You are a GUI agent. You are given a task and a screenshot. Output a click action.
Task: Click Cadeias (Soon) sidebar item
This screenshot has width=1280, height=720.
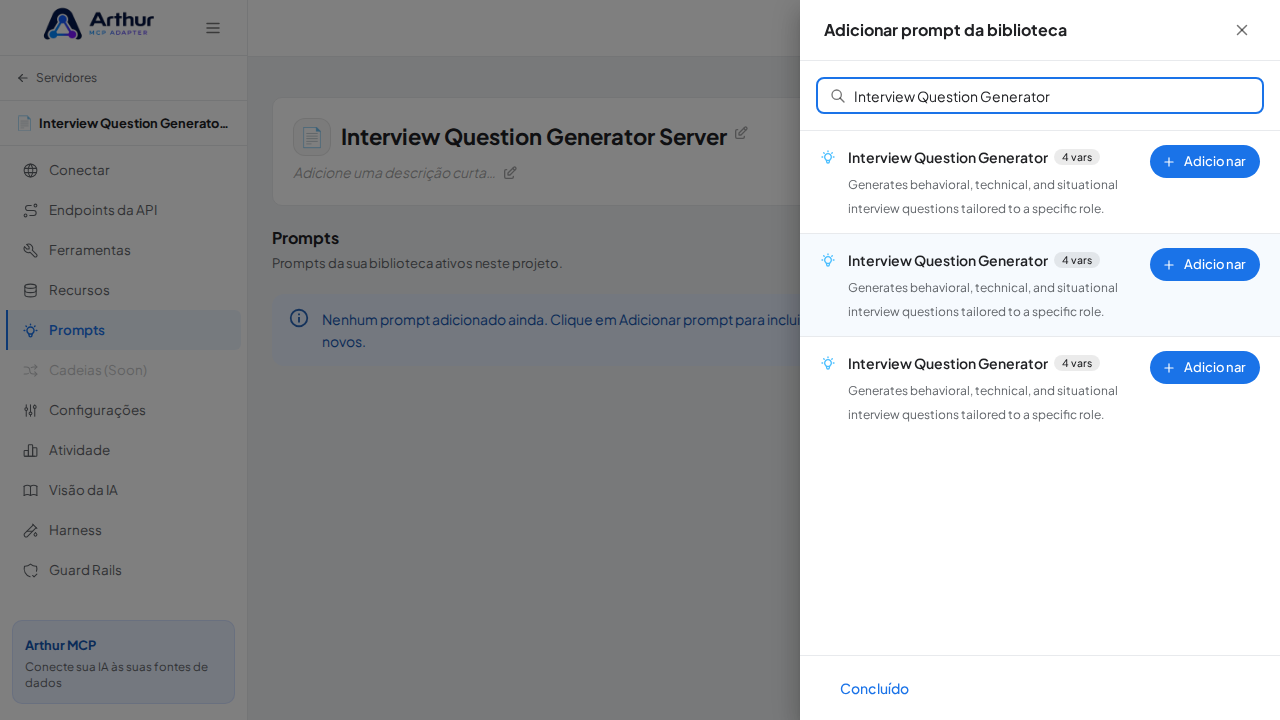coord(123,370)
